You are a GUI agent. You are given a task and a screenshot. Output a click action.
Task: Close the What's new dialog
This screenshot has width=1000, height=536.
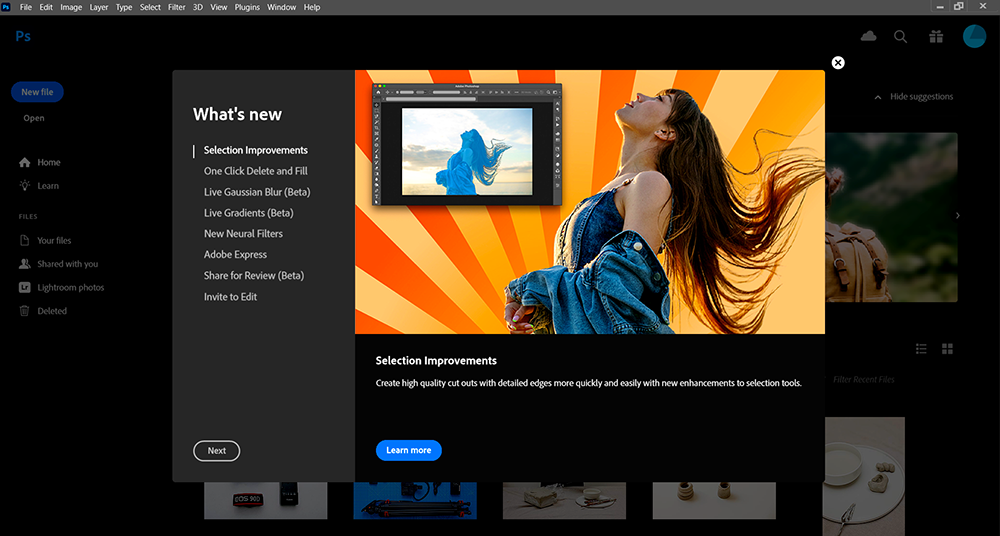838,63
